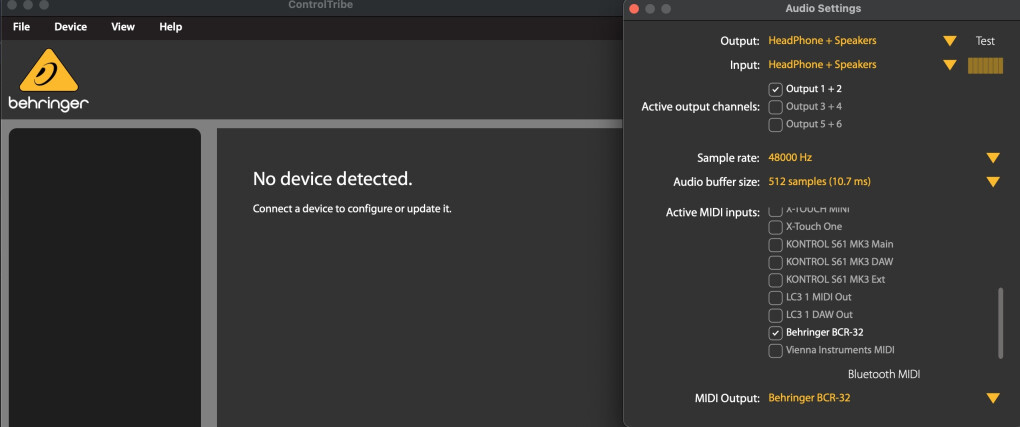Click the input level meter
The image size is (1020, 427).
pyautogui.click(x=985, y=66)
